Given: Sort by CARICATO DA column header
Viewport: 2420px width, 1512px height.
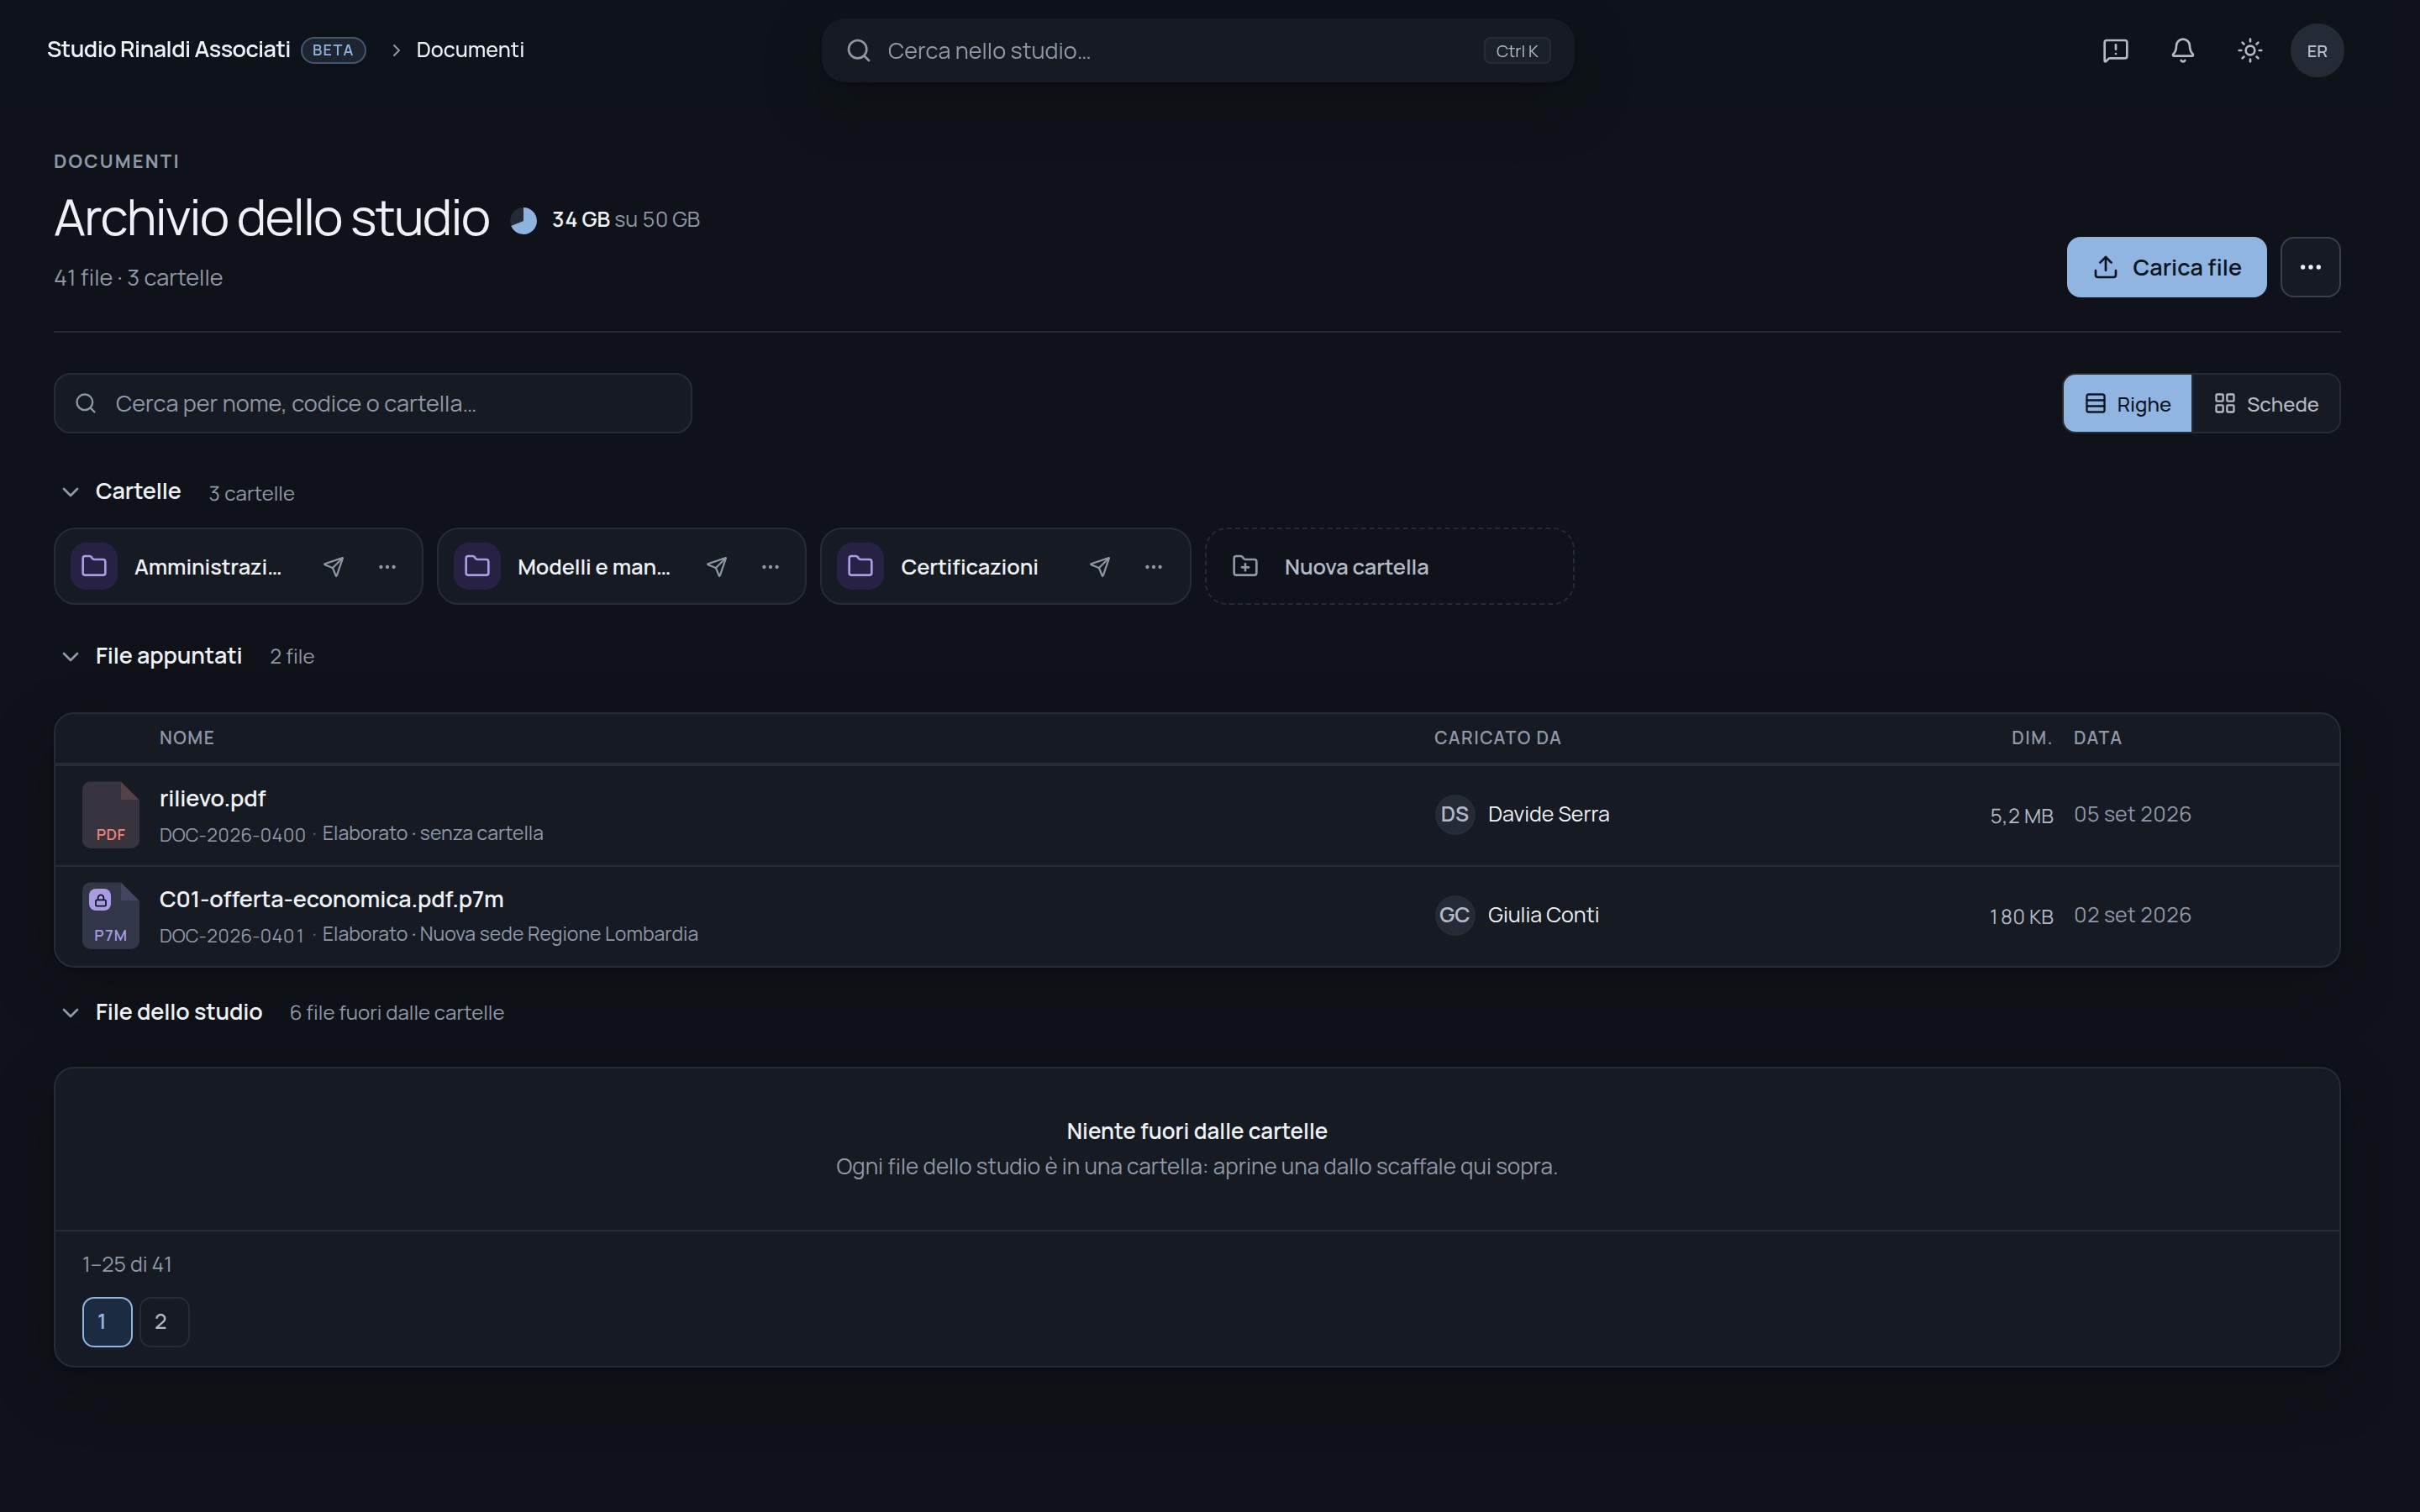Looking at the screenshot, I should (x=1497, y=738).
